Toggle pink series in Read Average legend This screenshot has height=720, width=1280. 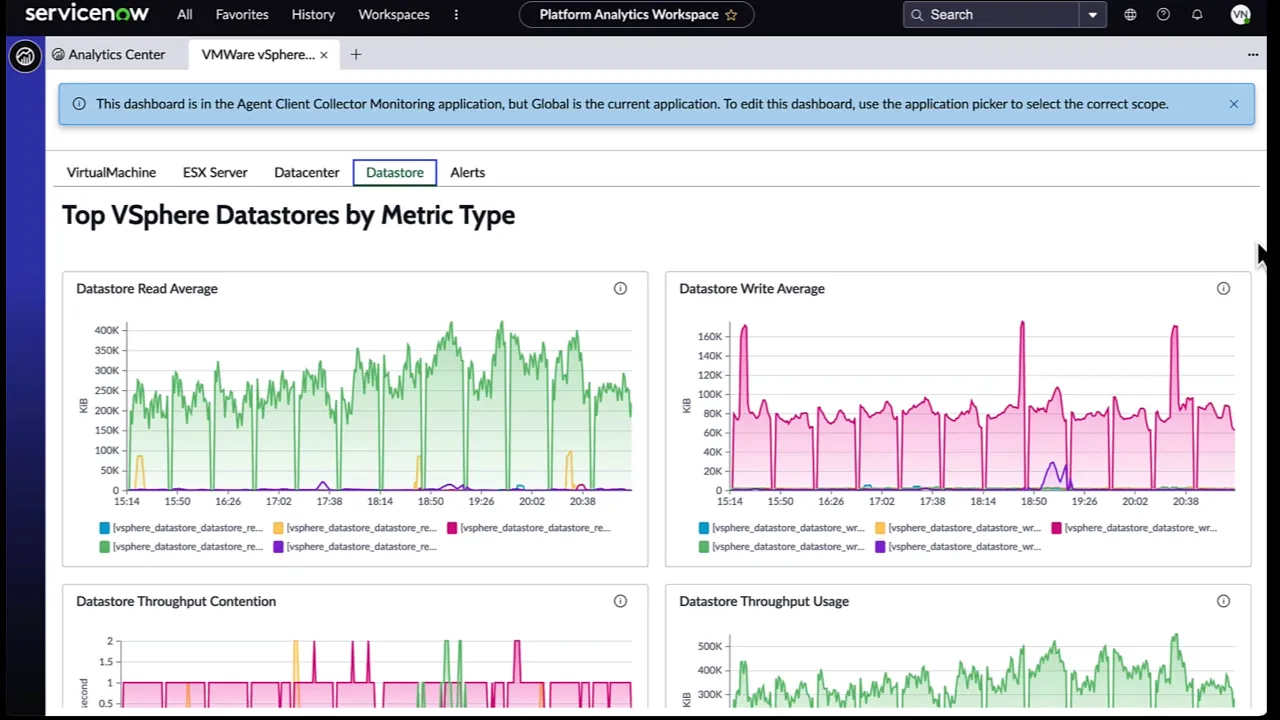click(529, 527)
